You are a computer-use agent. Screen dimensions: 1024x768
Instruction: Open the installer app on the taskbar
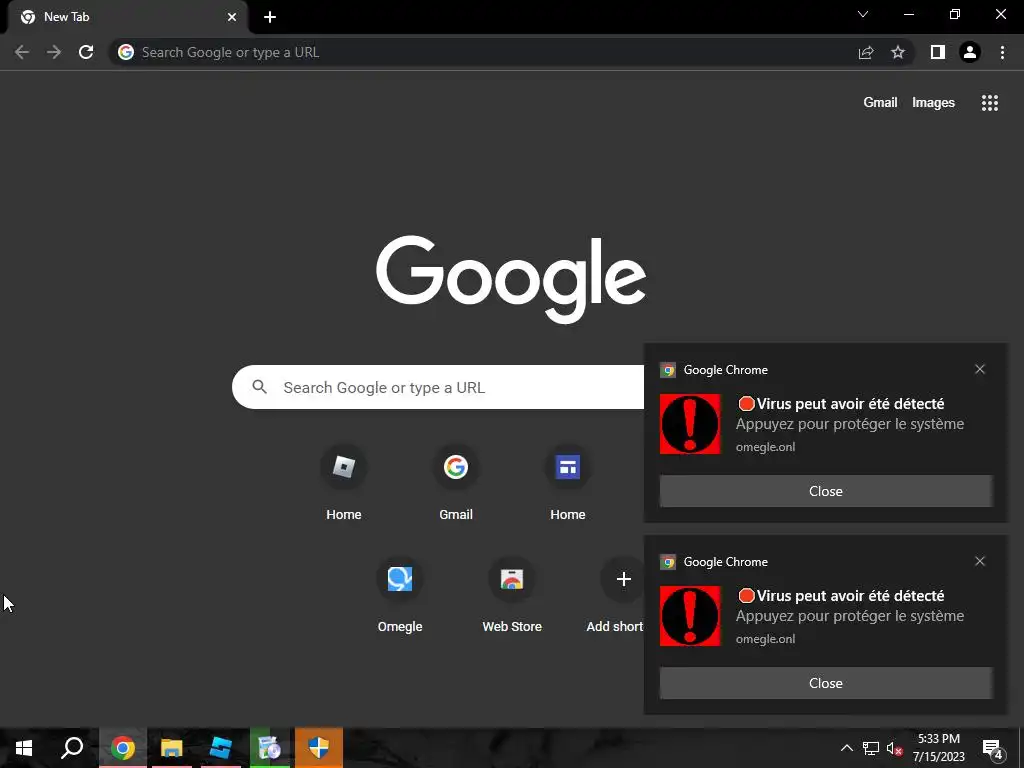tap(269, 748)
